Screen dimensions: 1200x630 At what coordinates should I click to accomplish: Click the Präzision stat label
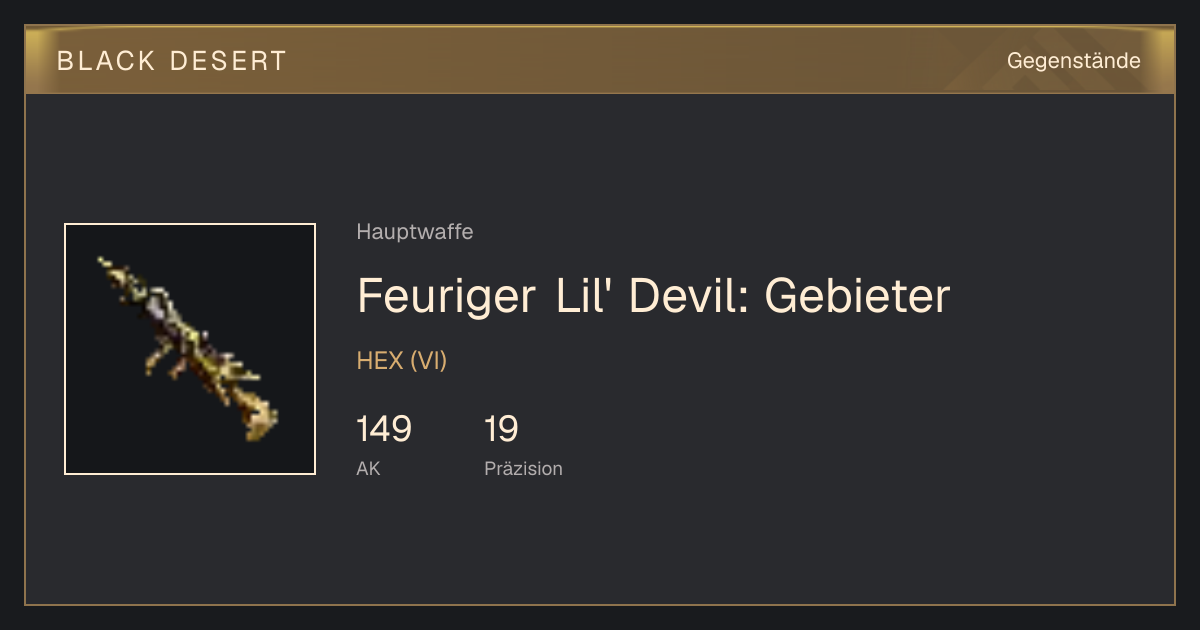pos(523,468)
